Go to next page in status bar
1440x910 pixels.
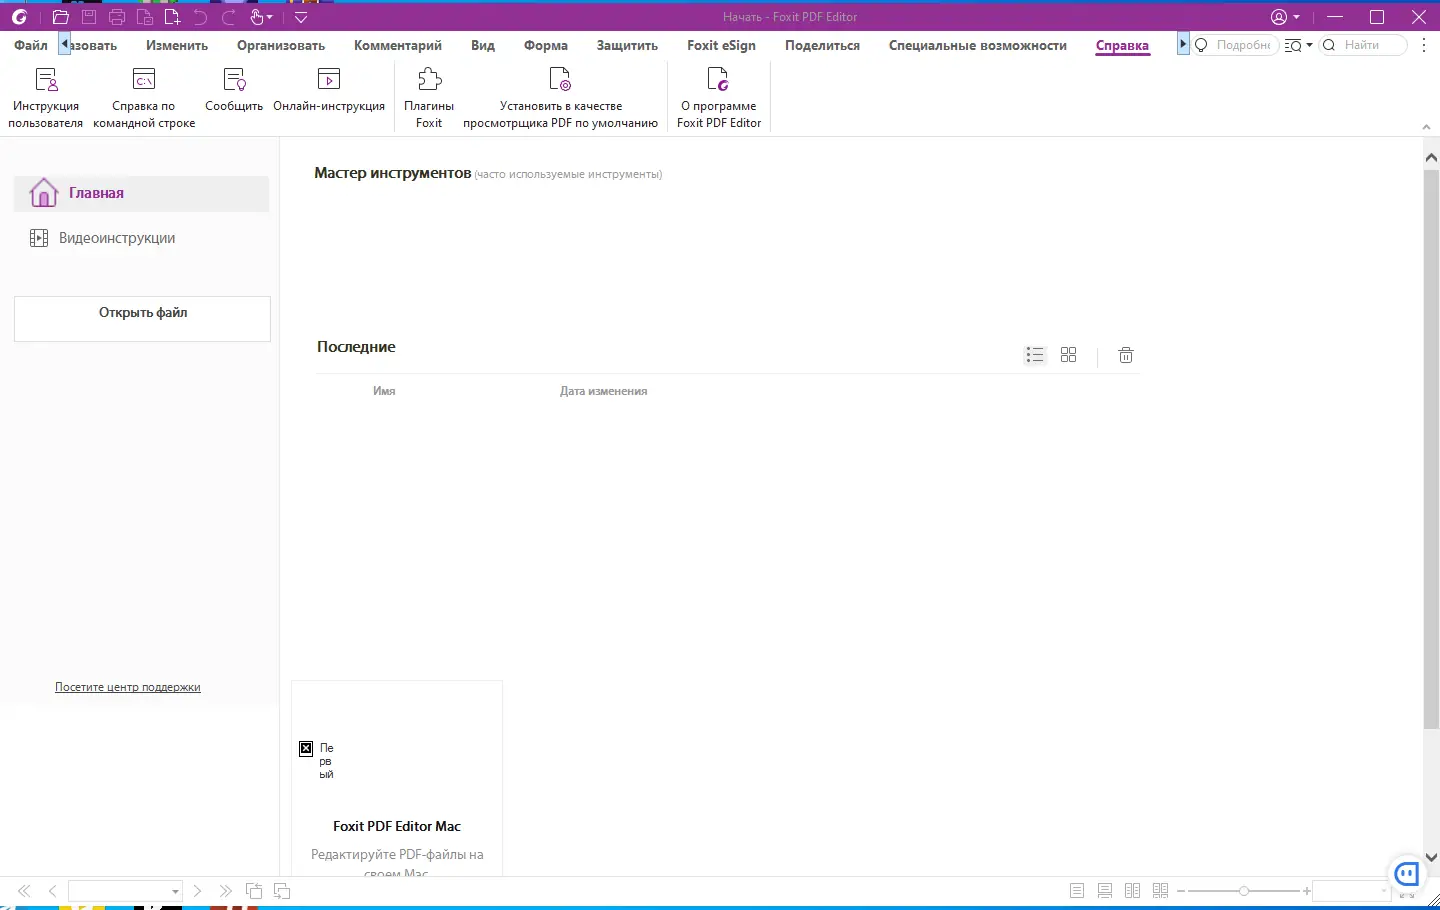pyautogui.click(x=198, y=891)
